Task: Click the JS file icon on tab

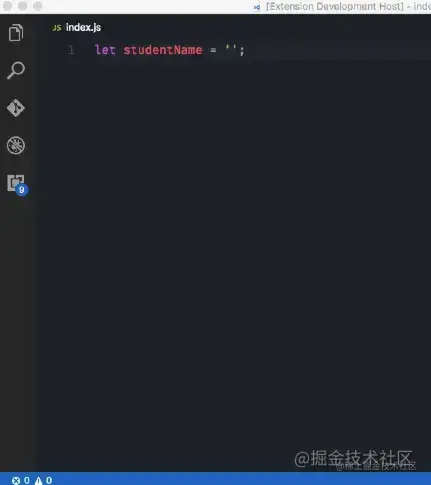Action: (57, 28)
